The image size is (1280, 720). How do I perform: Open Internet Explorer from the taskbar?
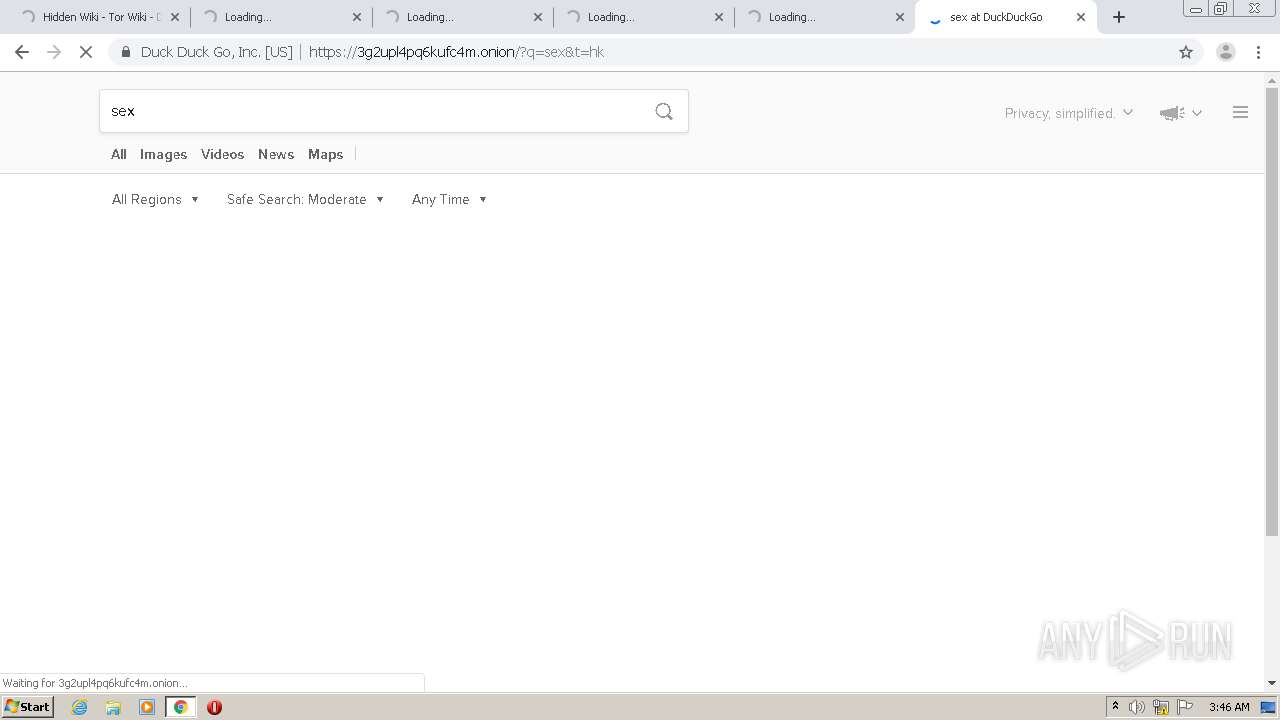pyautogui.click(x=80, y=707)
